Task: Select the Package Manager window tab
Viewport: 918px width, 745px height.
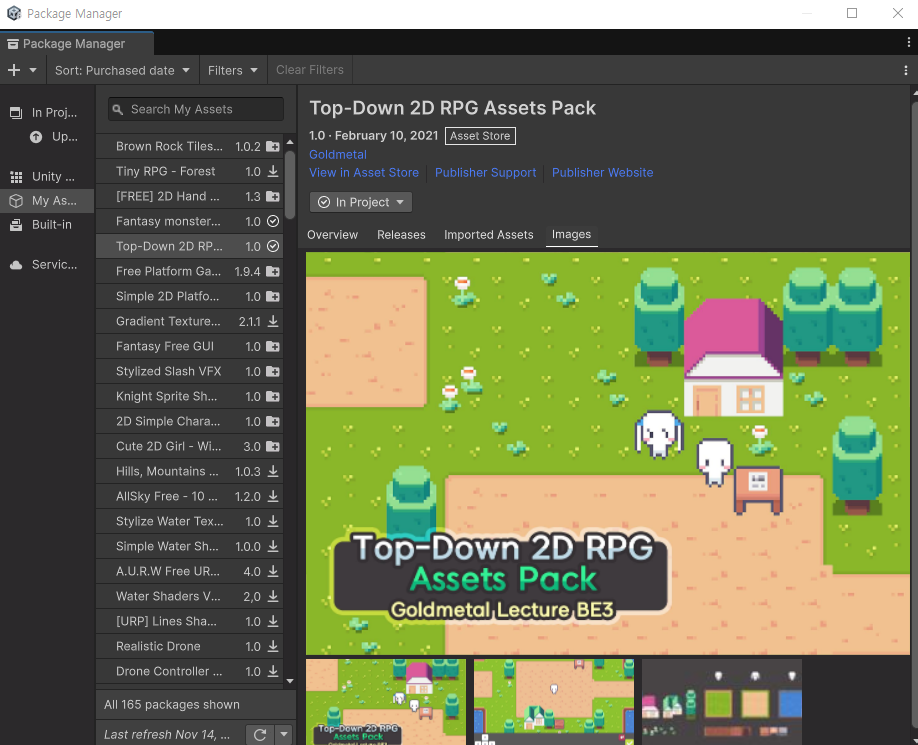Action: coord(76,43)
